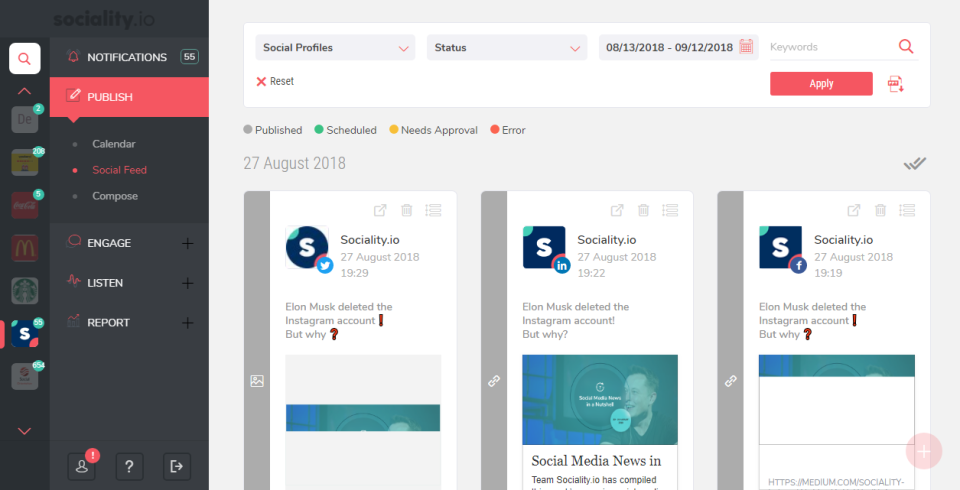Click the Needs Approval status legend
The height and width of the screenshot is (490, 960).
coord(433,130)
